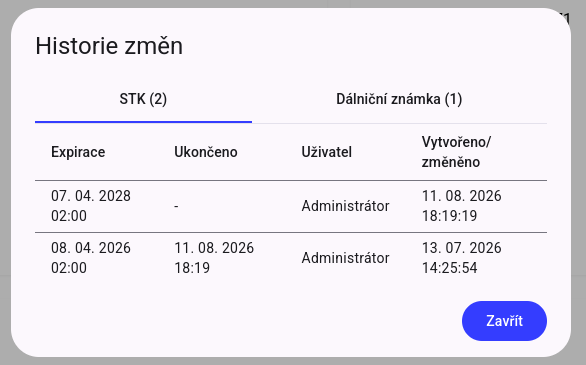This screenshot has height=365, width=586.
Task: Click the dash in the Ukončeno column
Action: click(176, 206)
